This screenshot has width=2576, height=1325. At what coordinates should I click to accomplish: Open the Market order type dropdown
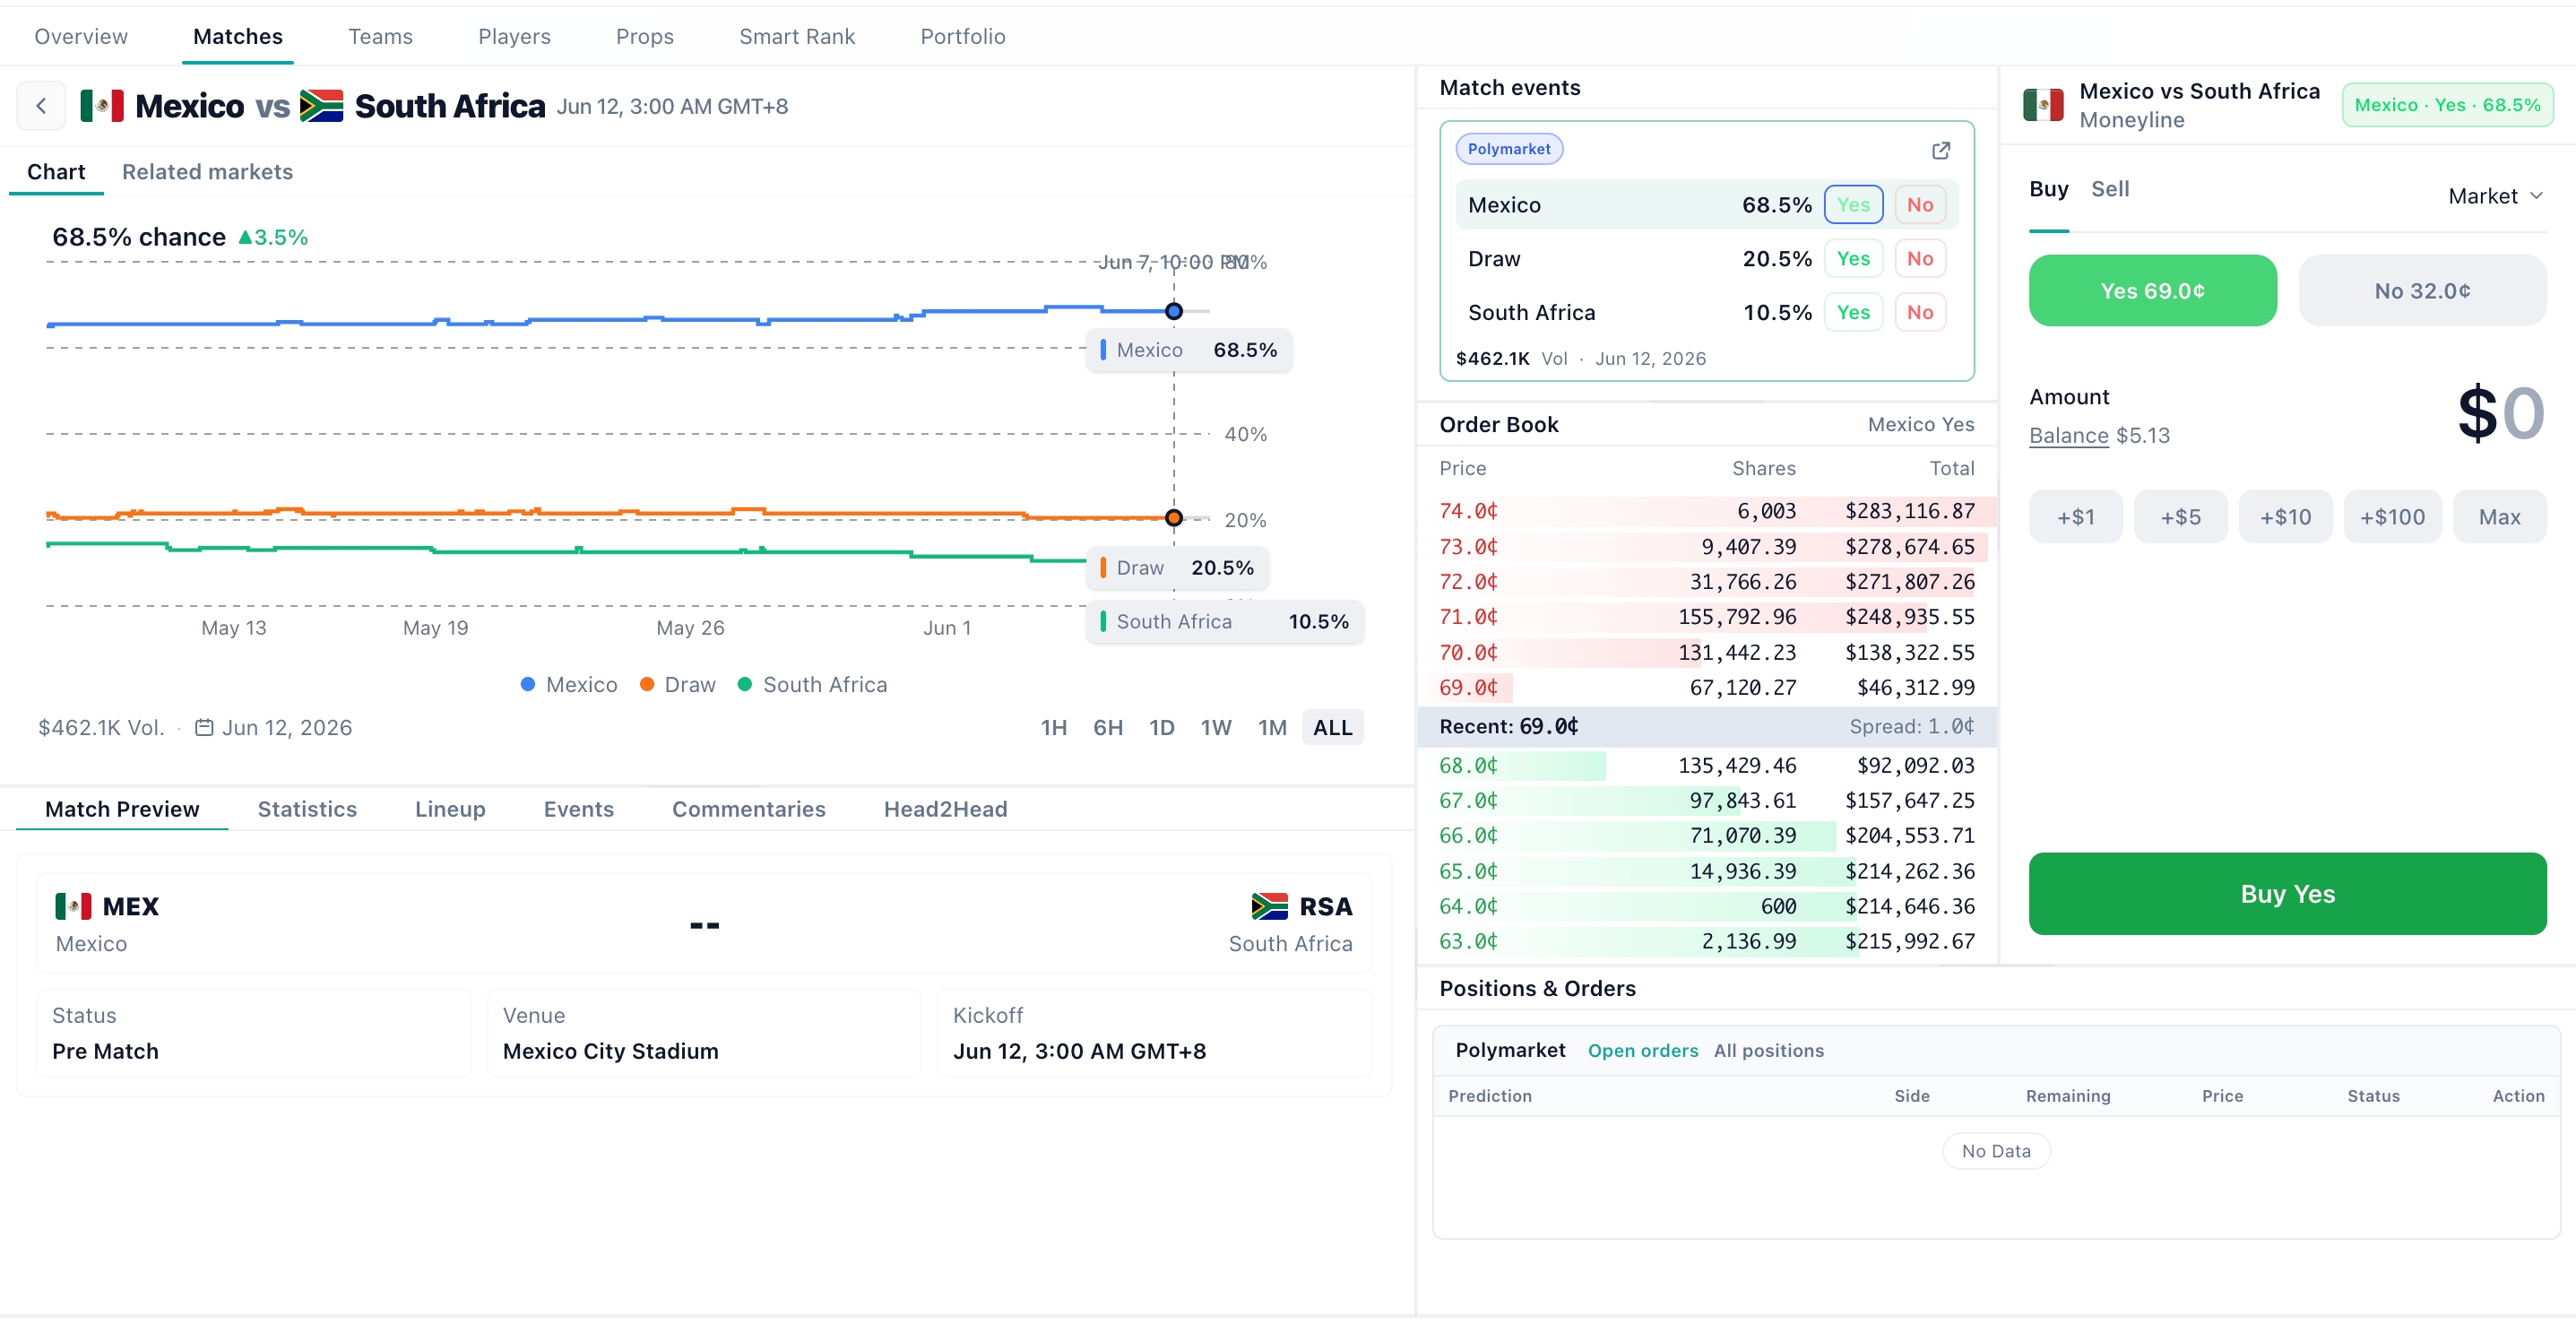tap(2495, 196)
